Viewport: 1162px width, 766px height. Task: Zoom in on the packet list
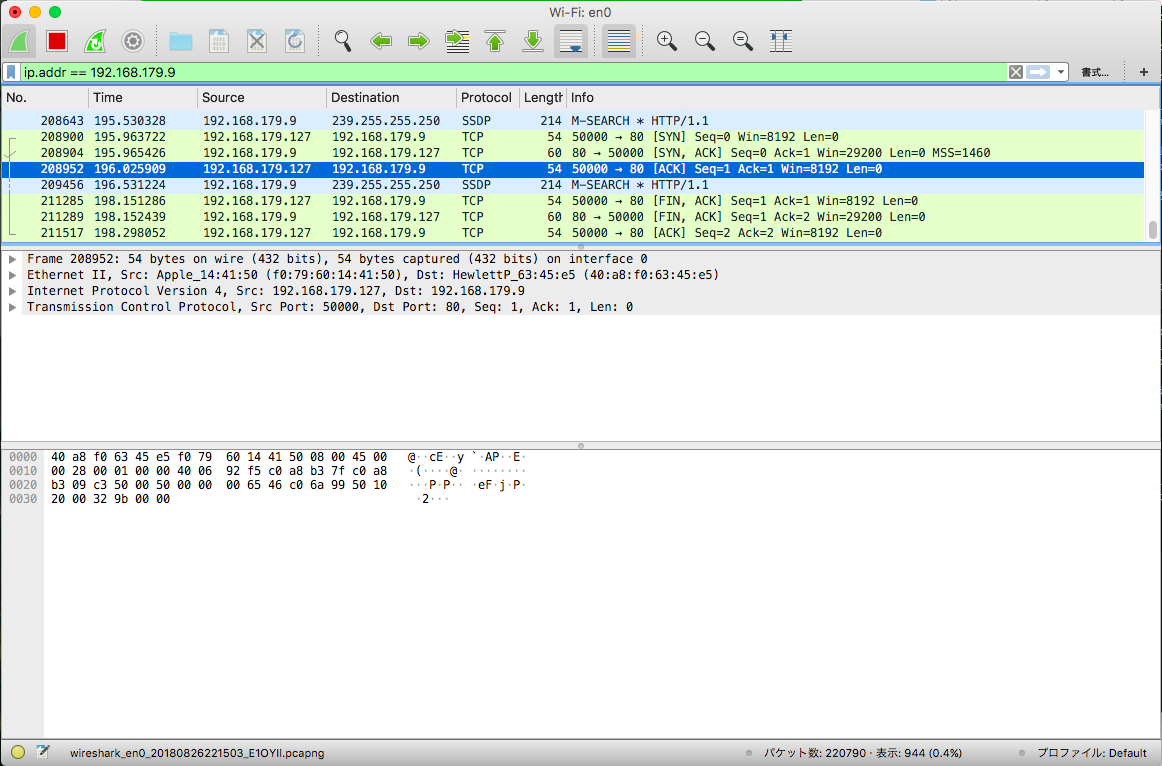pos(666,41)
